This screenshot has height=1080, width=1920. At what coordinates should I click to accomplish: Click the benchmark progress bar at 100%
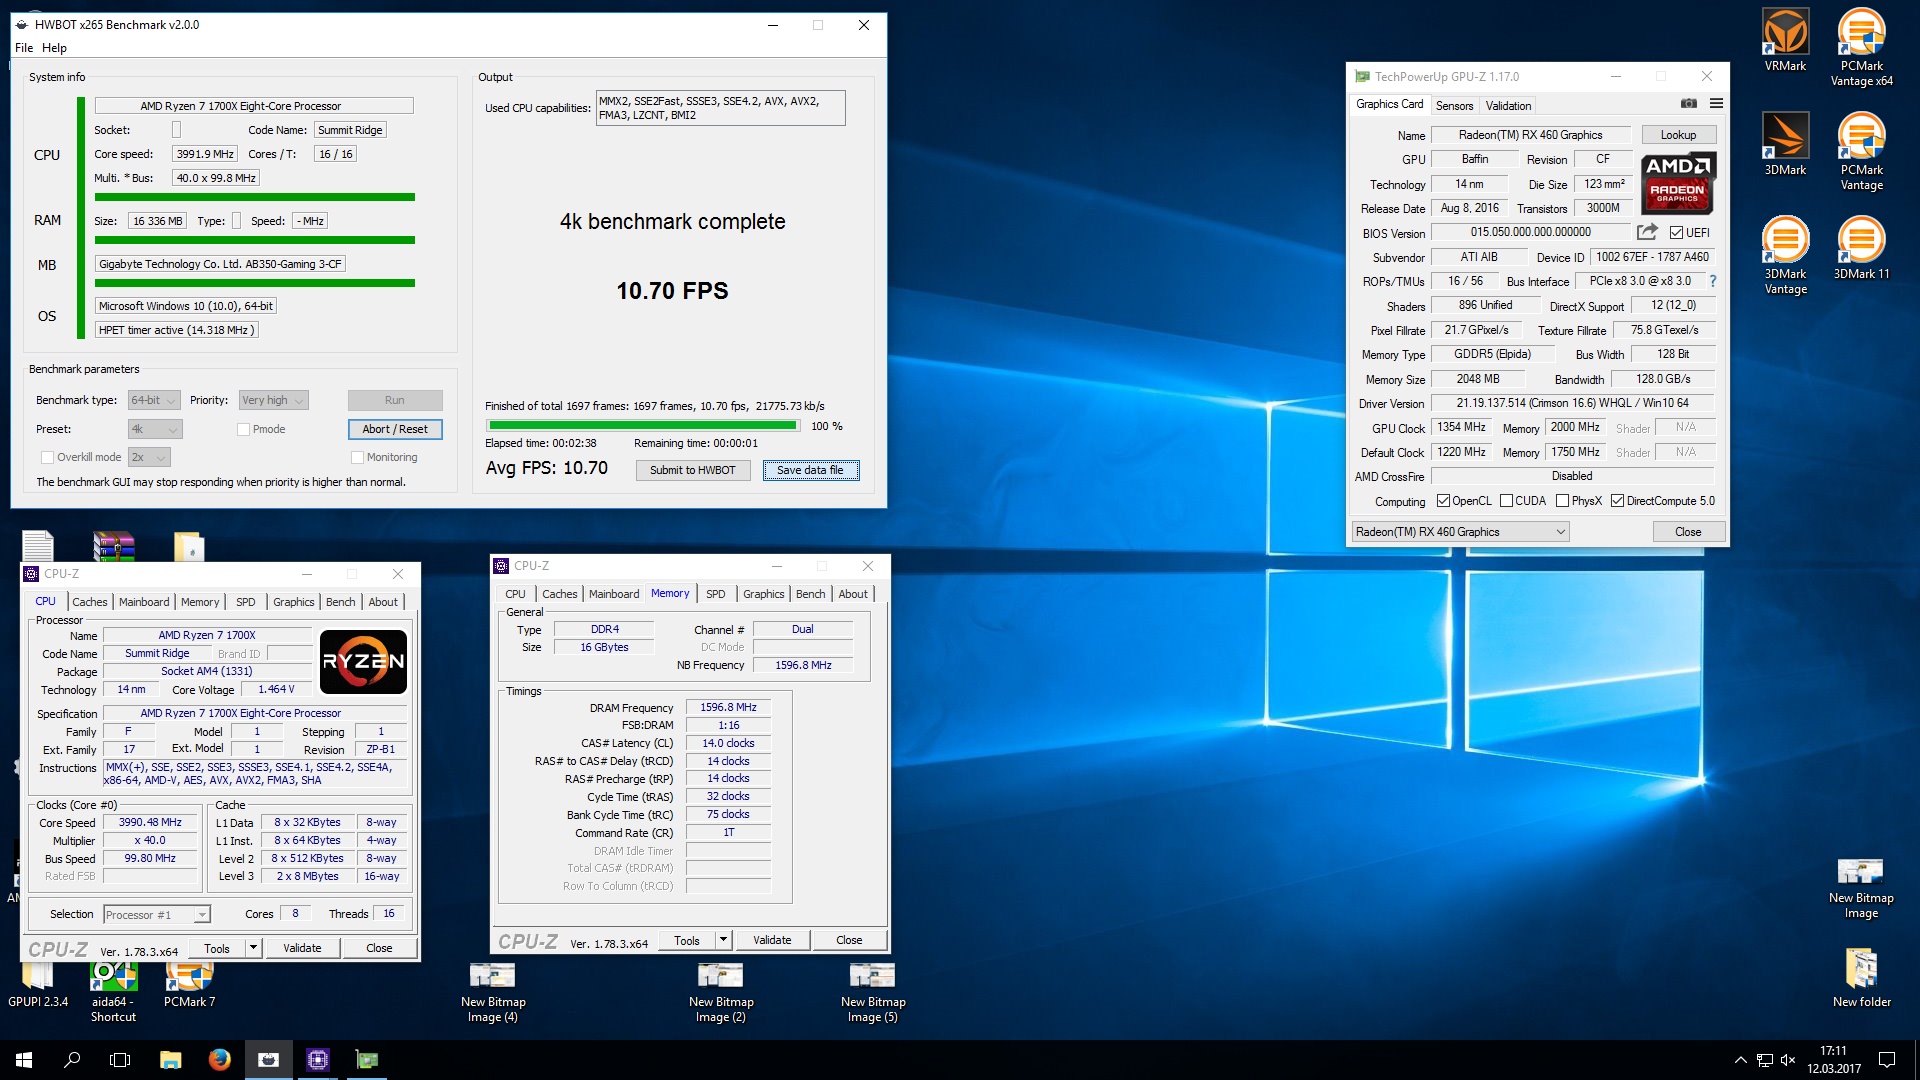(x=642, y=426)
